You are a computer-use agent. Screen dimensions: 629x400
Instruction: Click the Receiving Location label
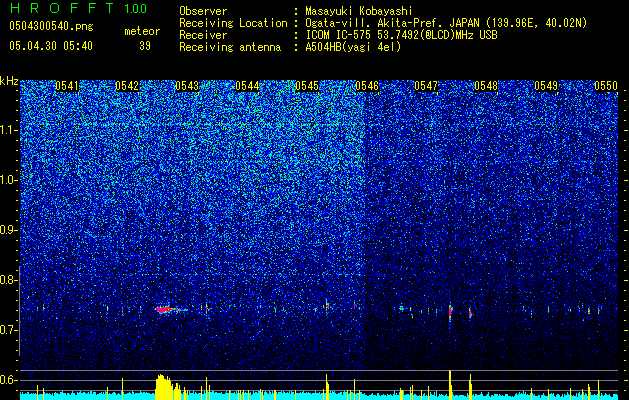tap(233, 23)
